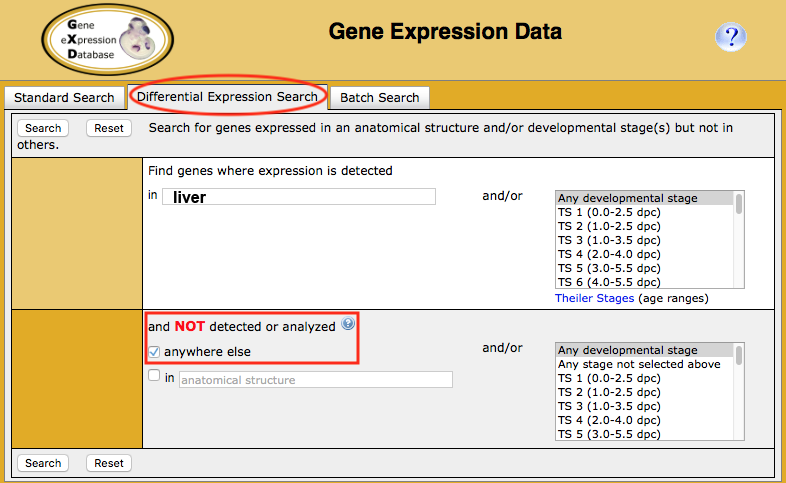This screenshot has height=483, width=786.
Task: Select TS 6 (4.0-5.5 dpc) in upper list
Action: coord(644,282)
